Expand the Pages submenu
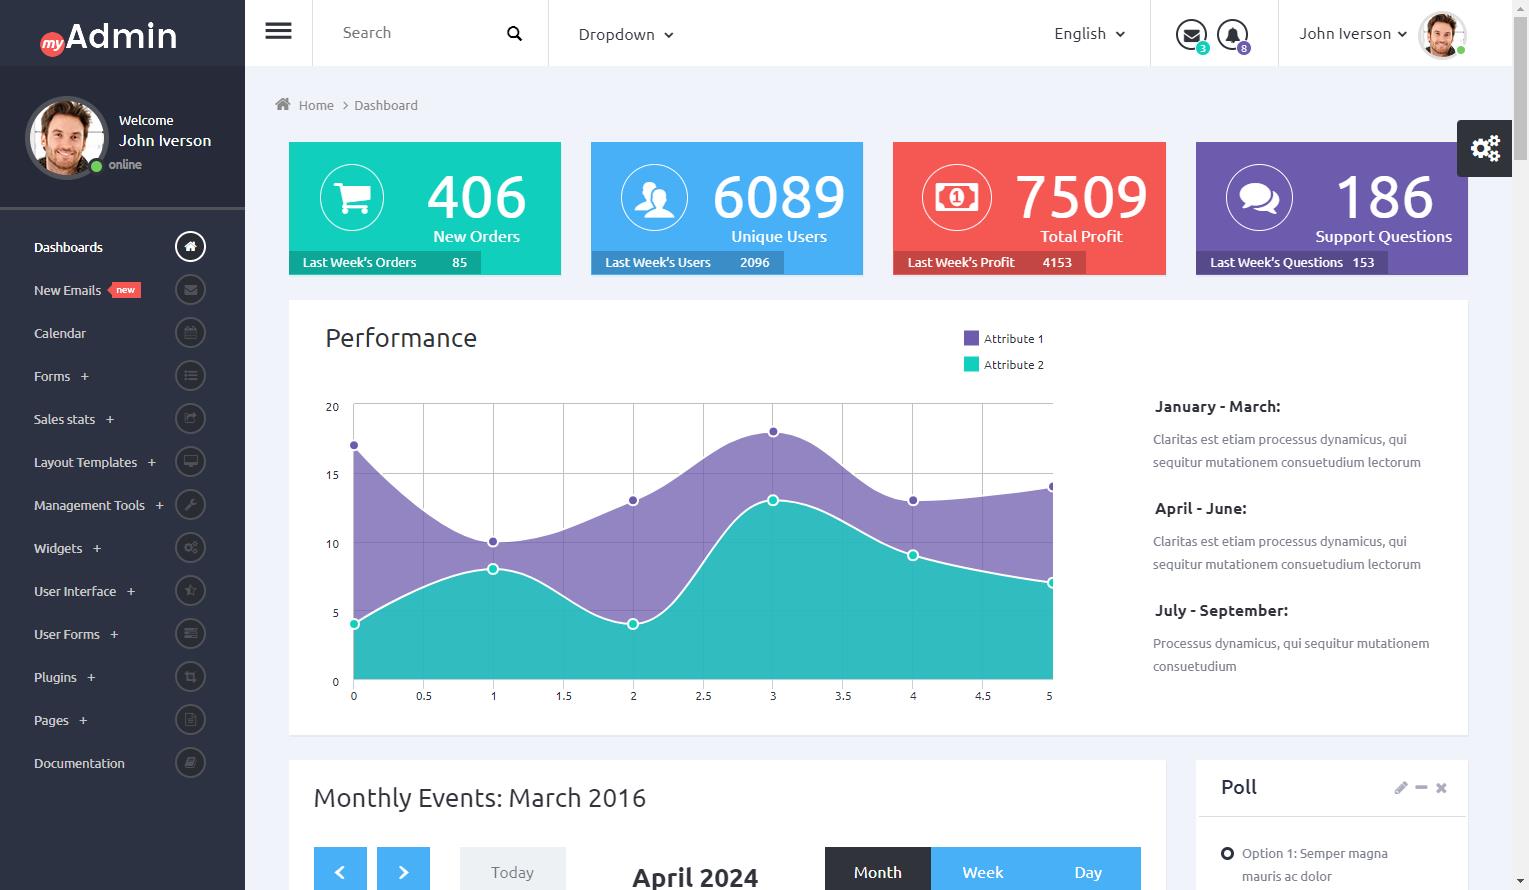Screen dimensions: 1529x890 click(x=83, y=720)
